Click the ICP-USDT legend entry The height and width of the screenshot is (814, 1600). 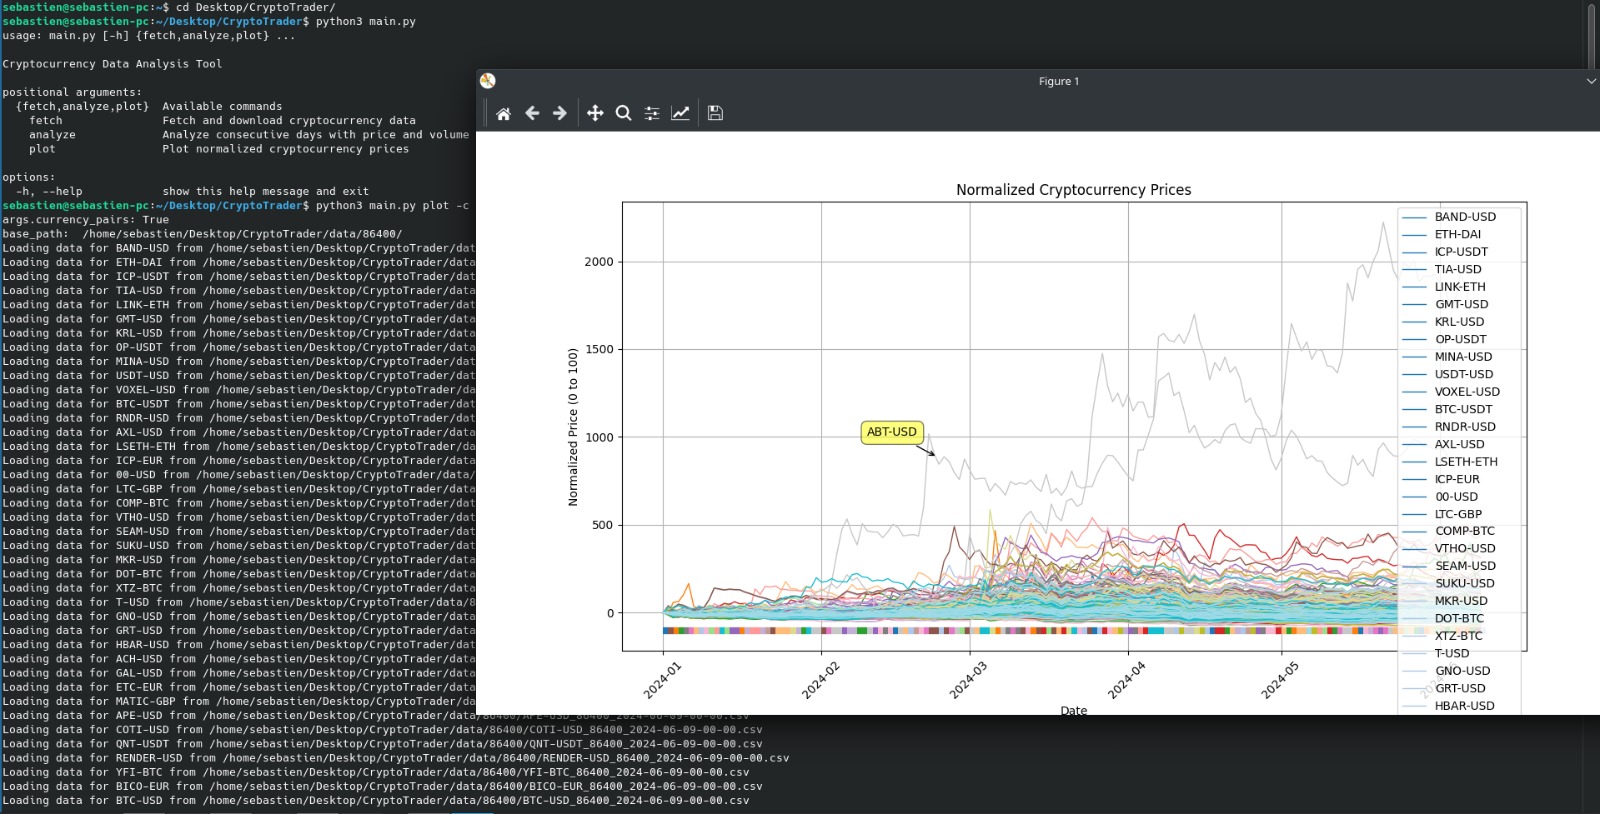click(x=1445, y=252)
